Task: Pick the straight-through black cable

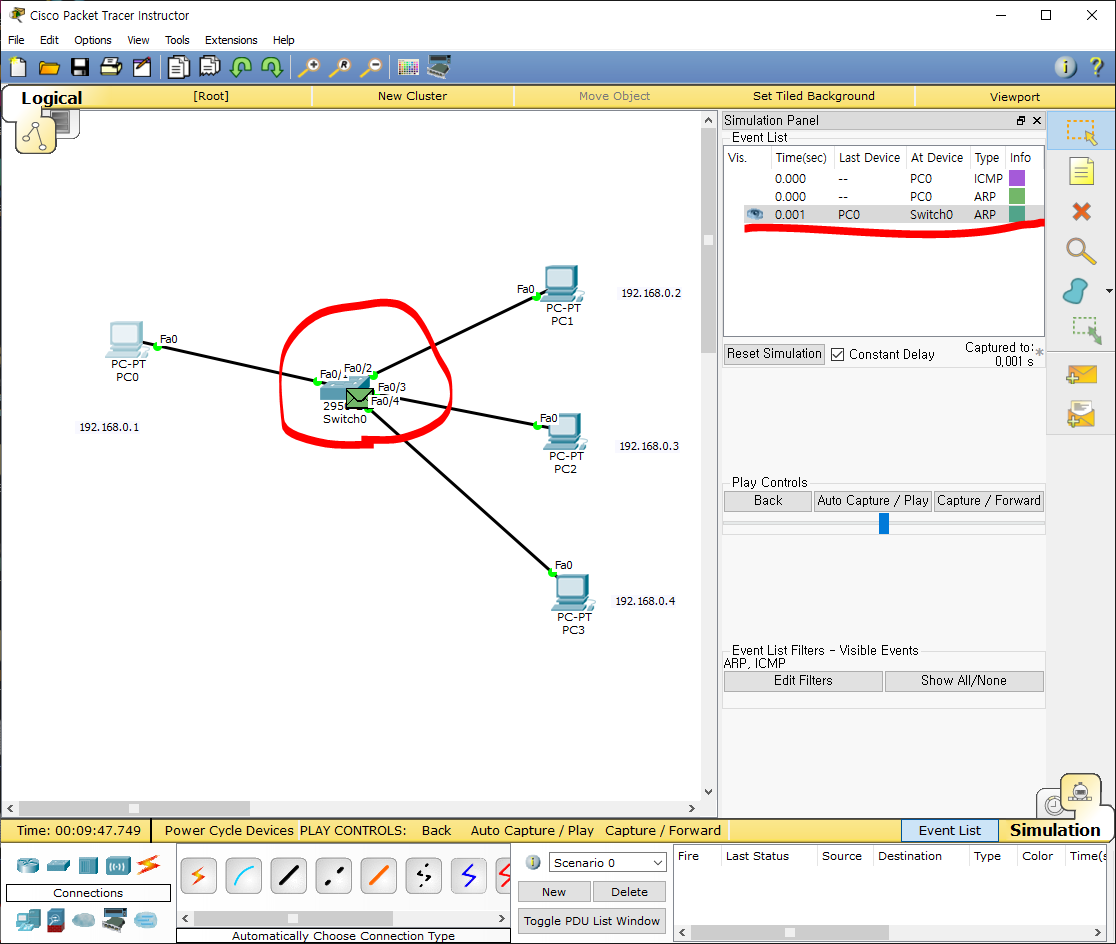Action: 288,876
